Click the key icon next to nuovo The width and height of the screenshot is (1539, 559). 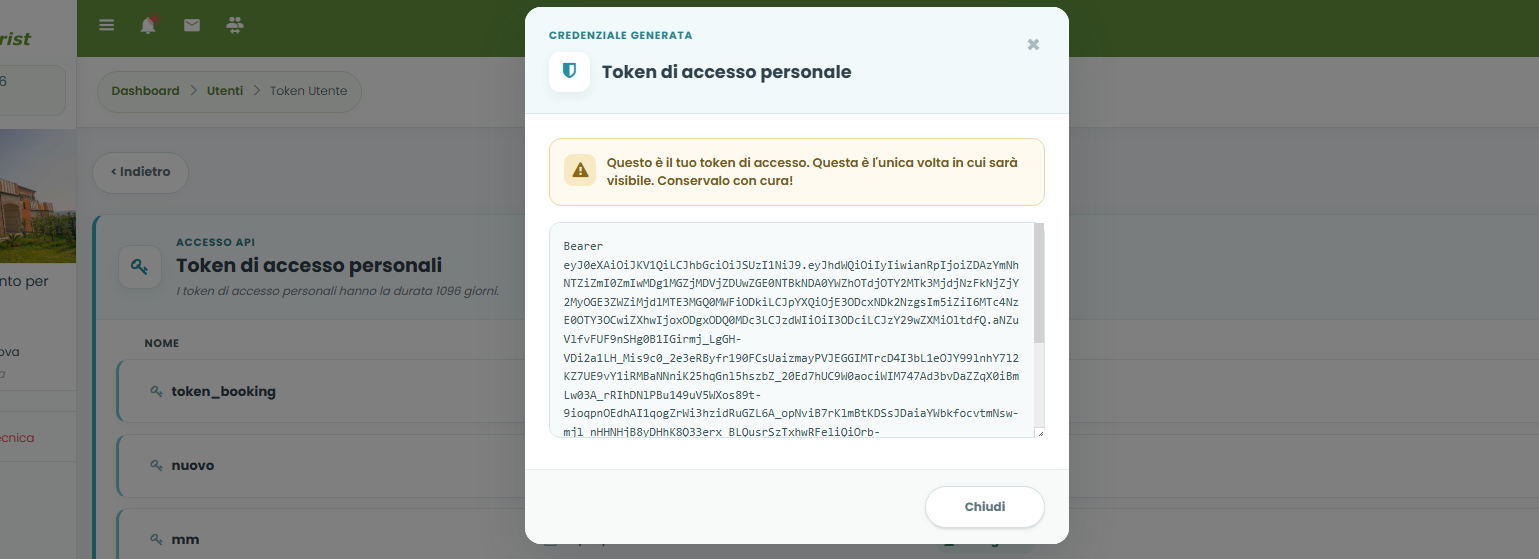click(156, 466)
